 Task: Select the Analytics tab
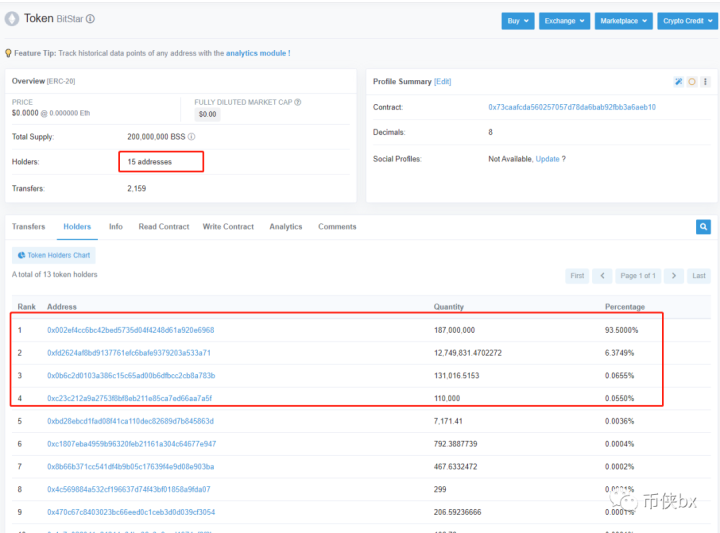pyautogui.click(x=285, y=227)
